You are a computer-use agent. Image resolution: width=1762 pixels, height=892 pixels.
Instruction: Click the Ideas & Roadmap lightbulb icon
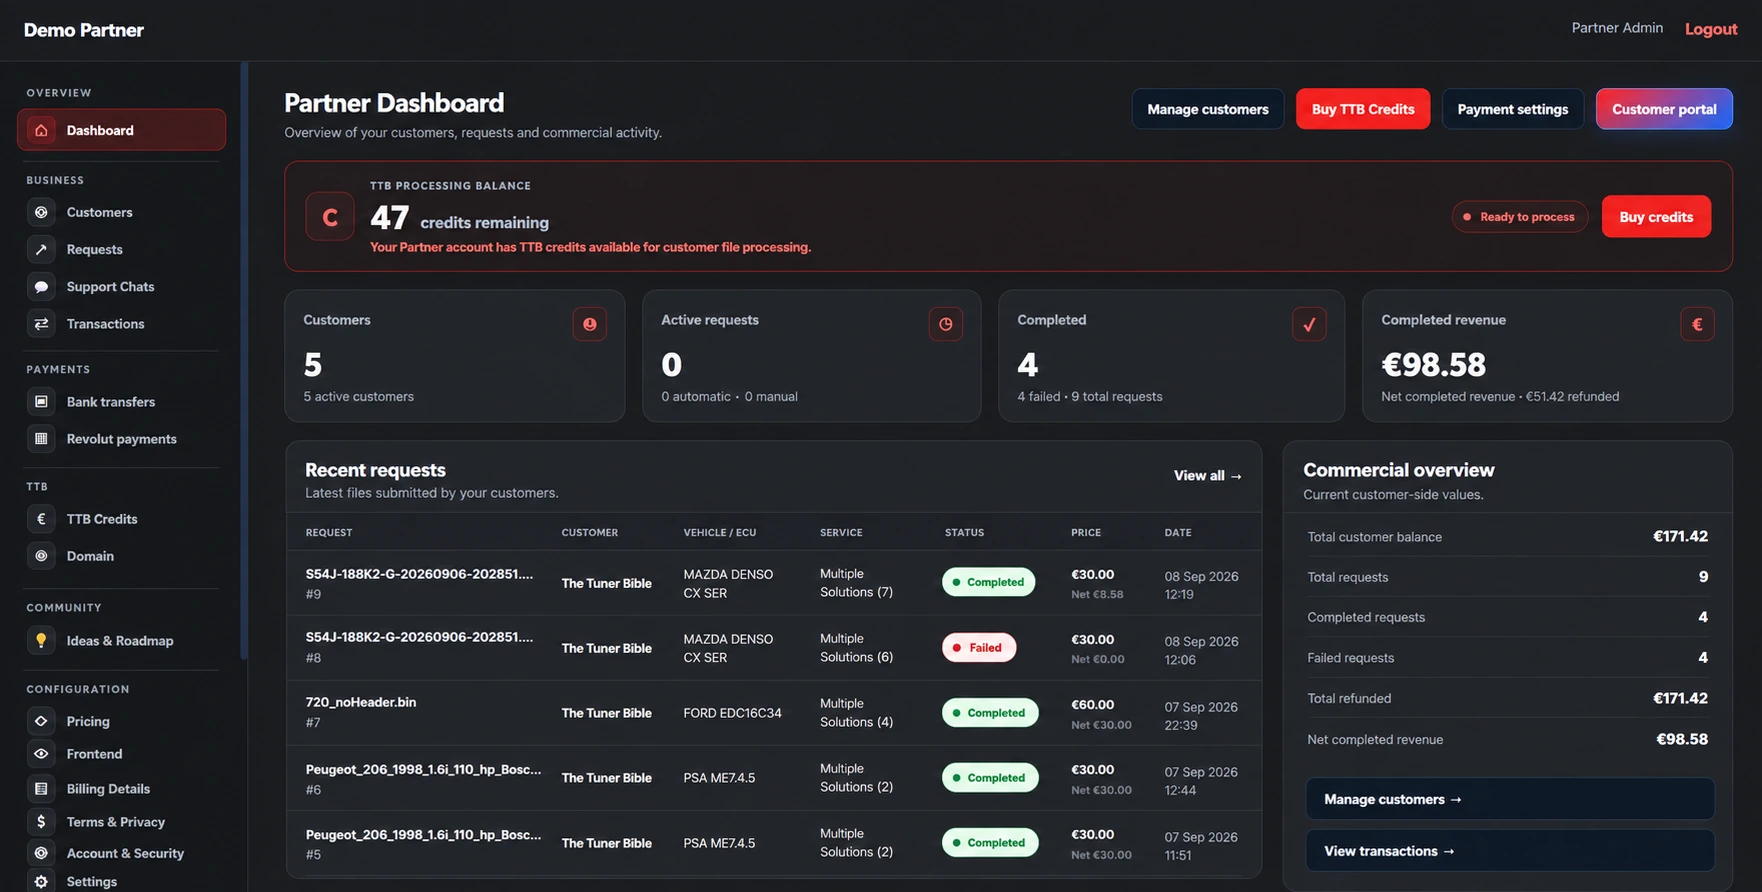pyautogui.click(x=41, y=641)
